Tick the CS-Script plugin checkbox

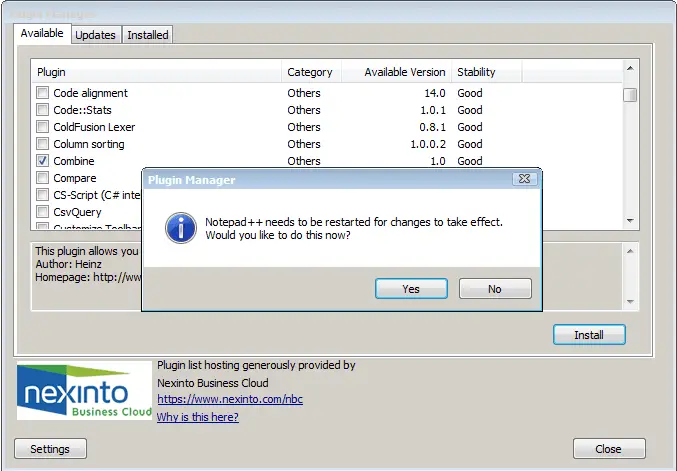click(42, 195)
